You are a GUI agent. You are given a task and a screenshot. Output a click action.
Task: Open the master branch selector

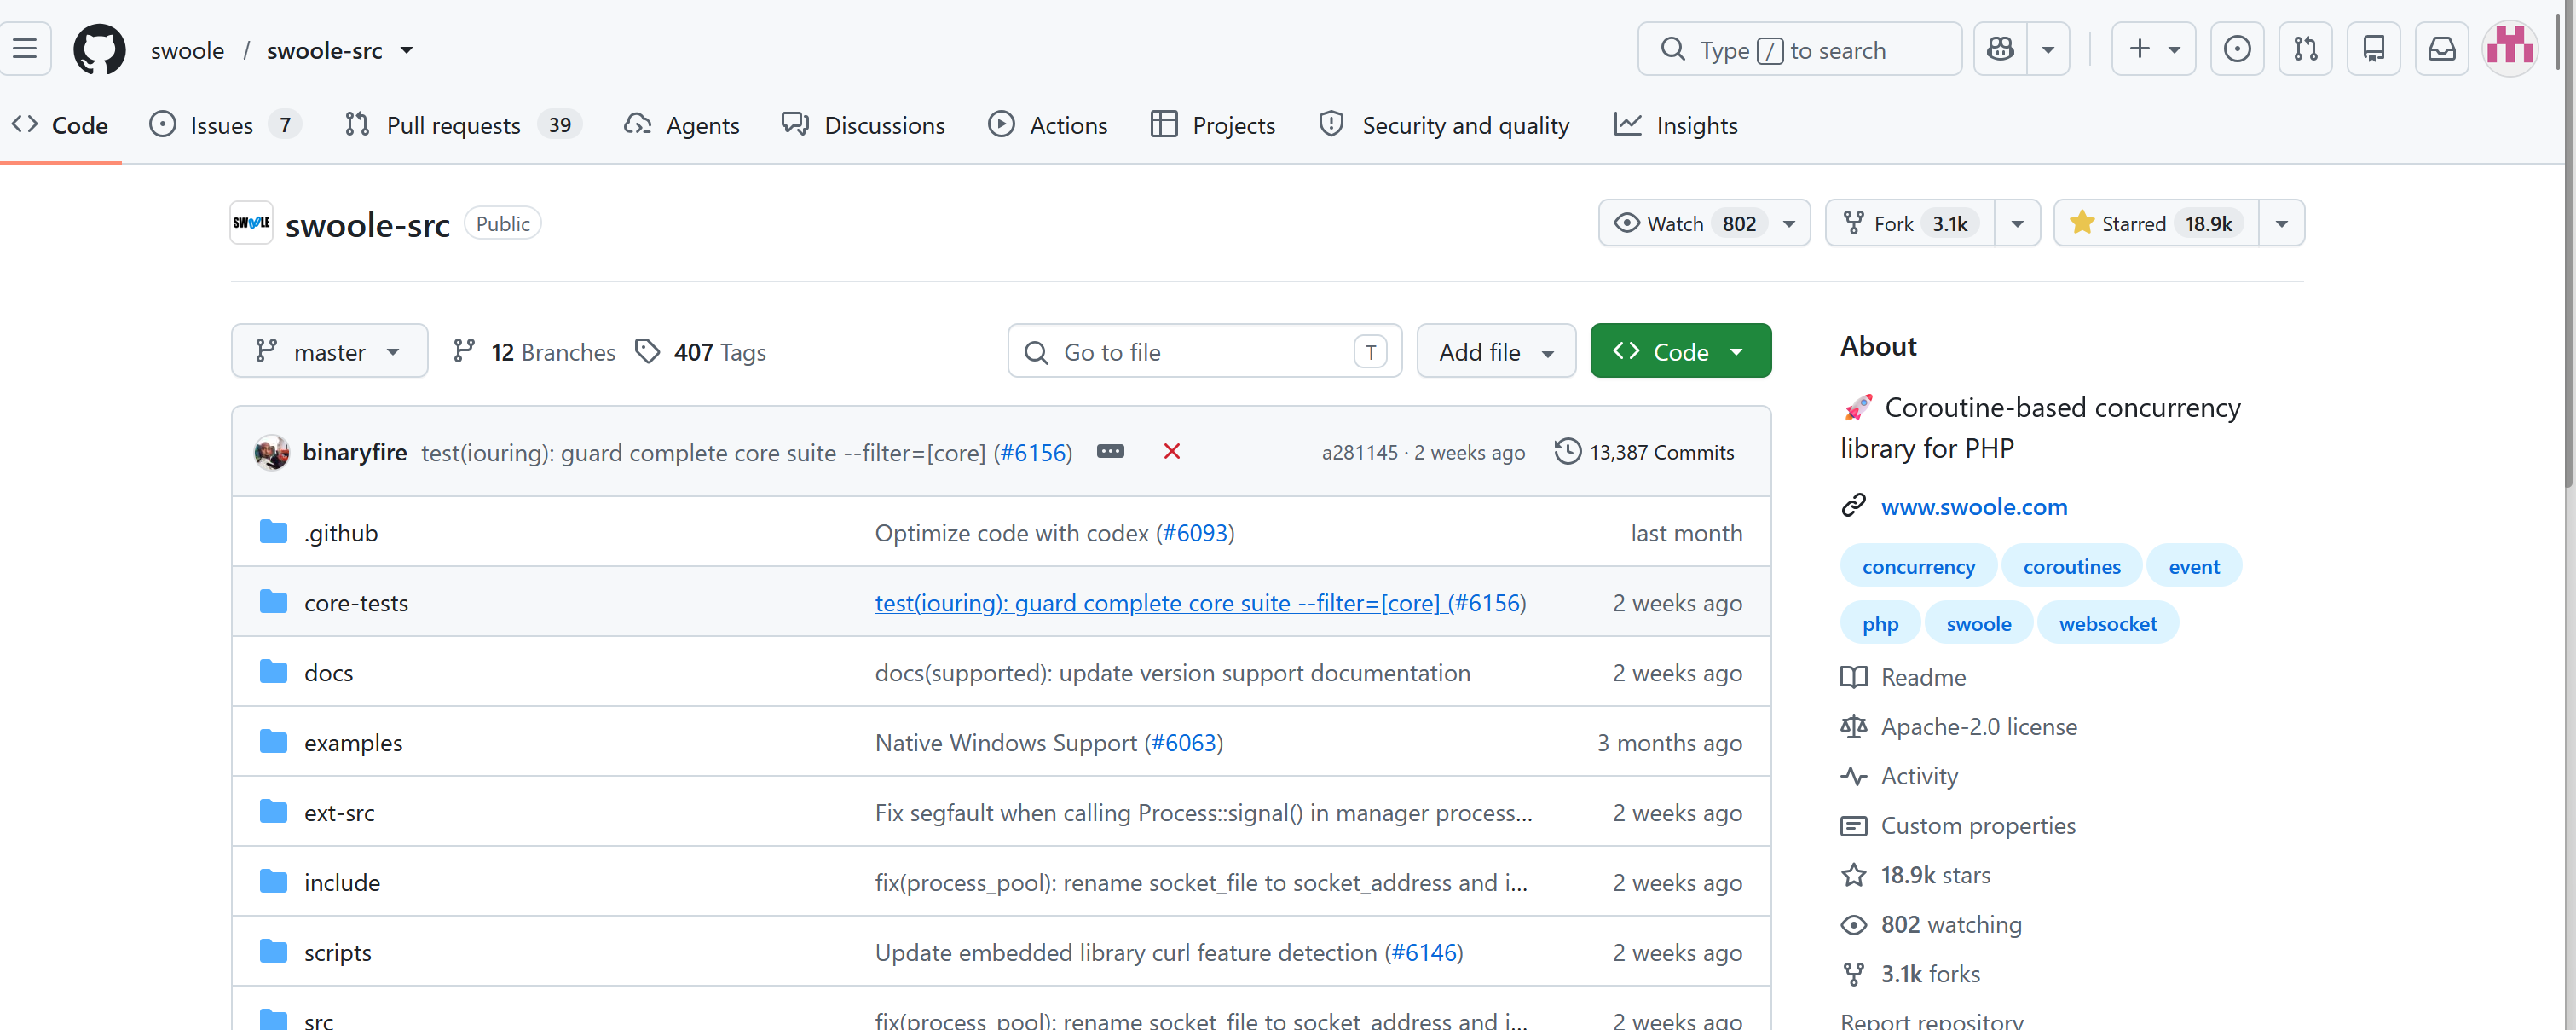point(329,351)
